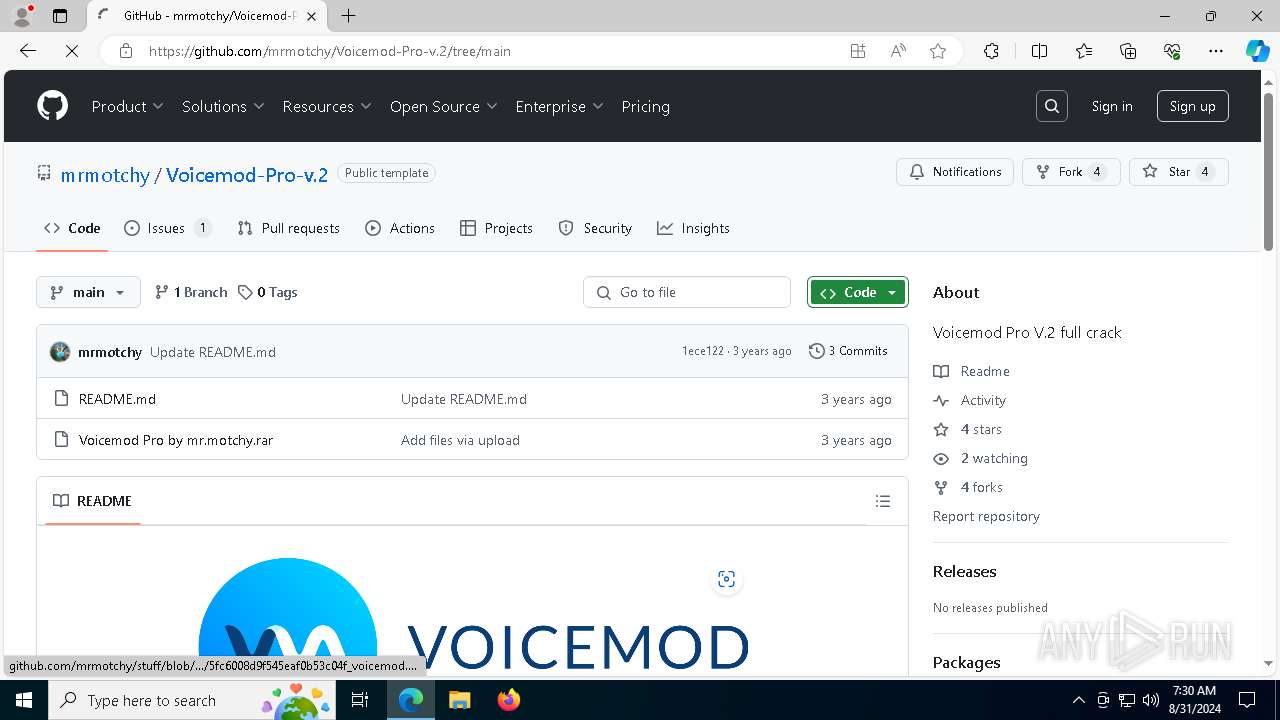Image resolution: width=1280 pixels, height=720 pixels.
Task: Open Collections in Edge toolbar
Action: pyautogui.click(x=1128, y=51)
